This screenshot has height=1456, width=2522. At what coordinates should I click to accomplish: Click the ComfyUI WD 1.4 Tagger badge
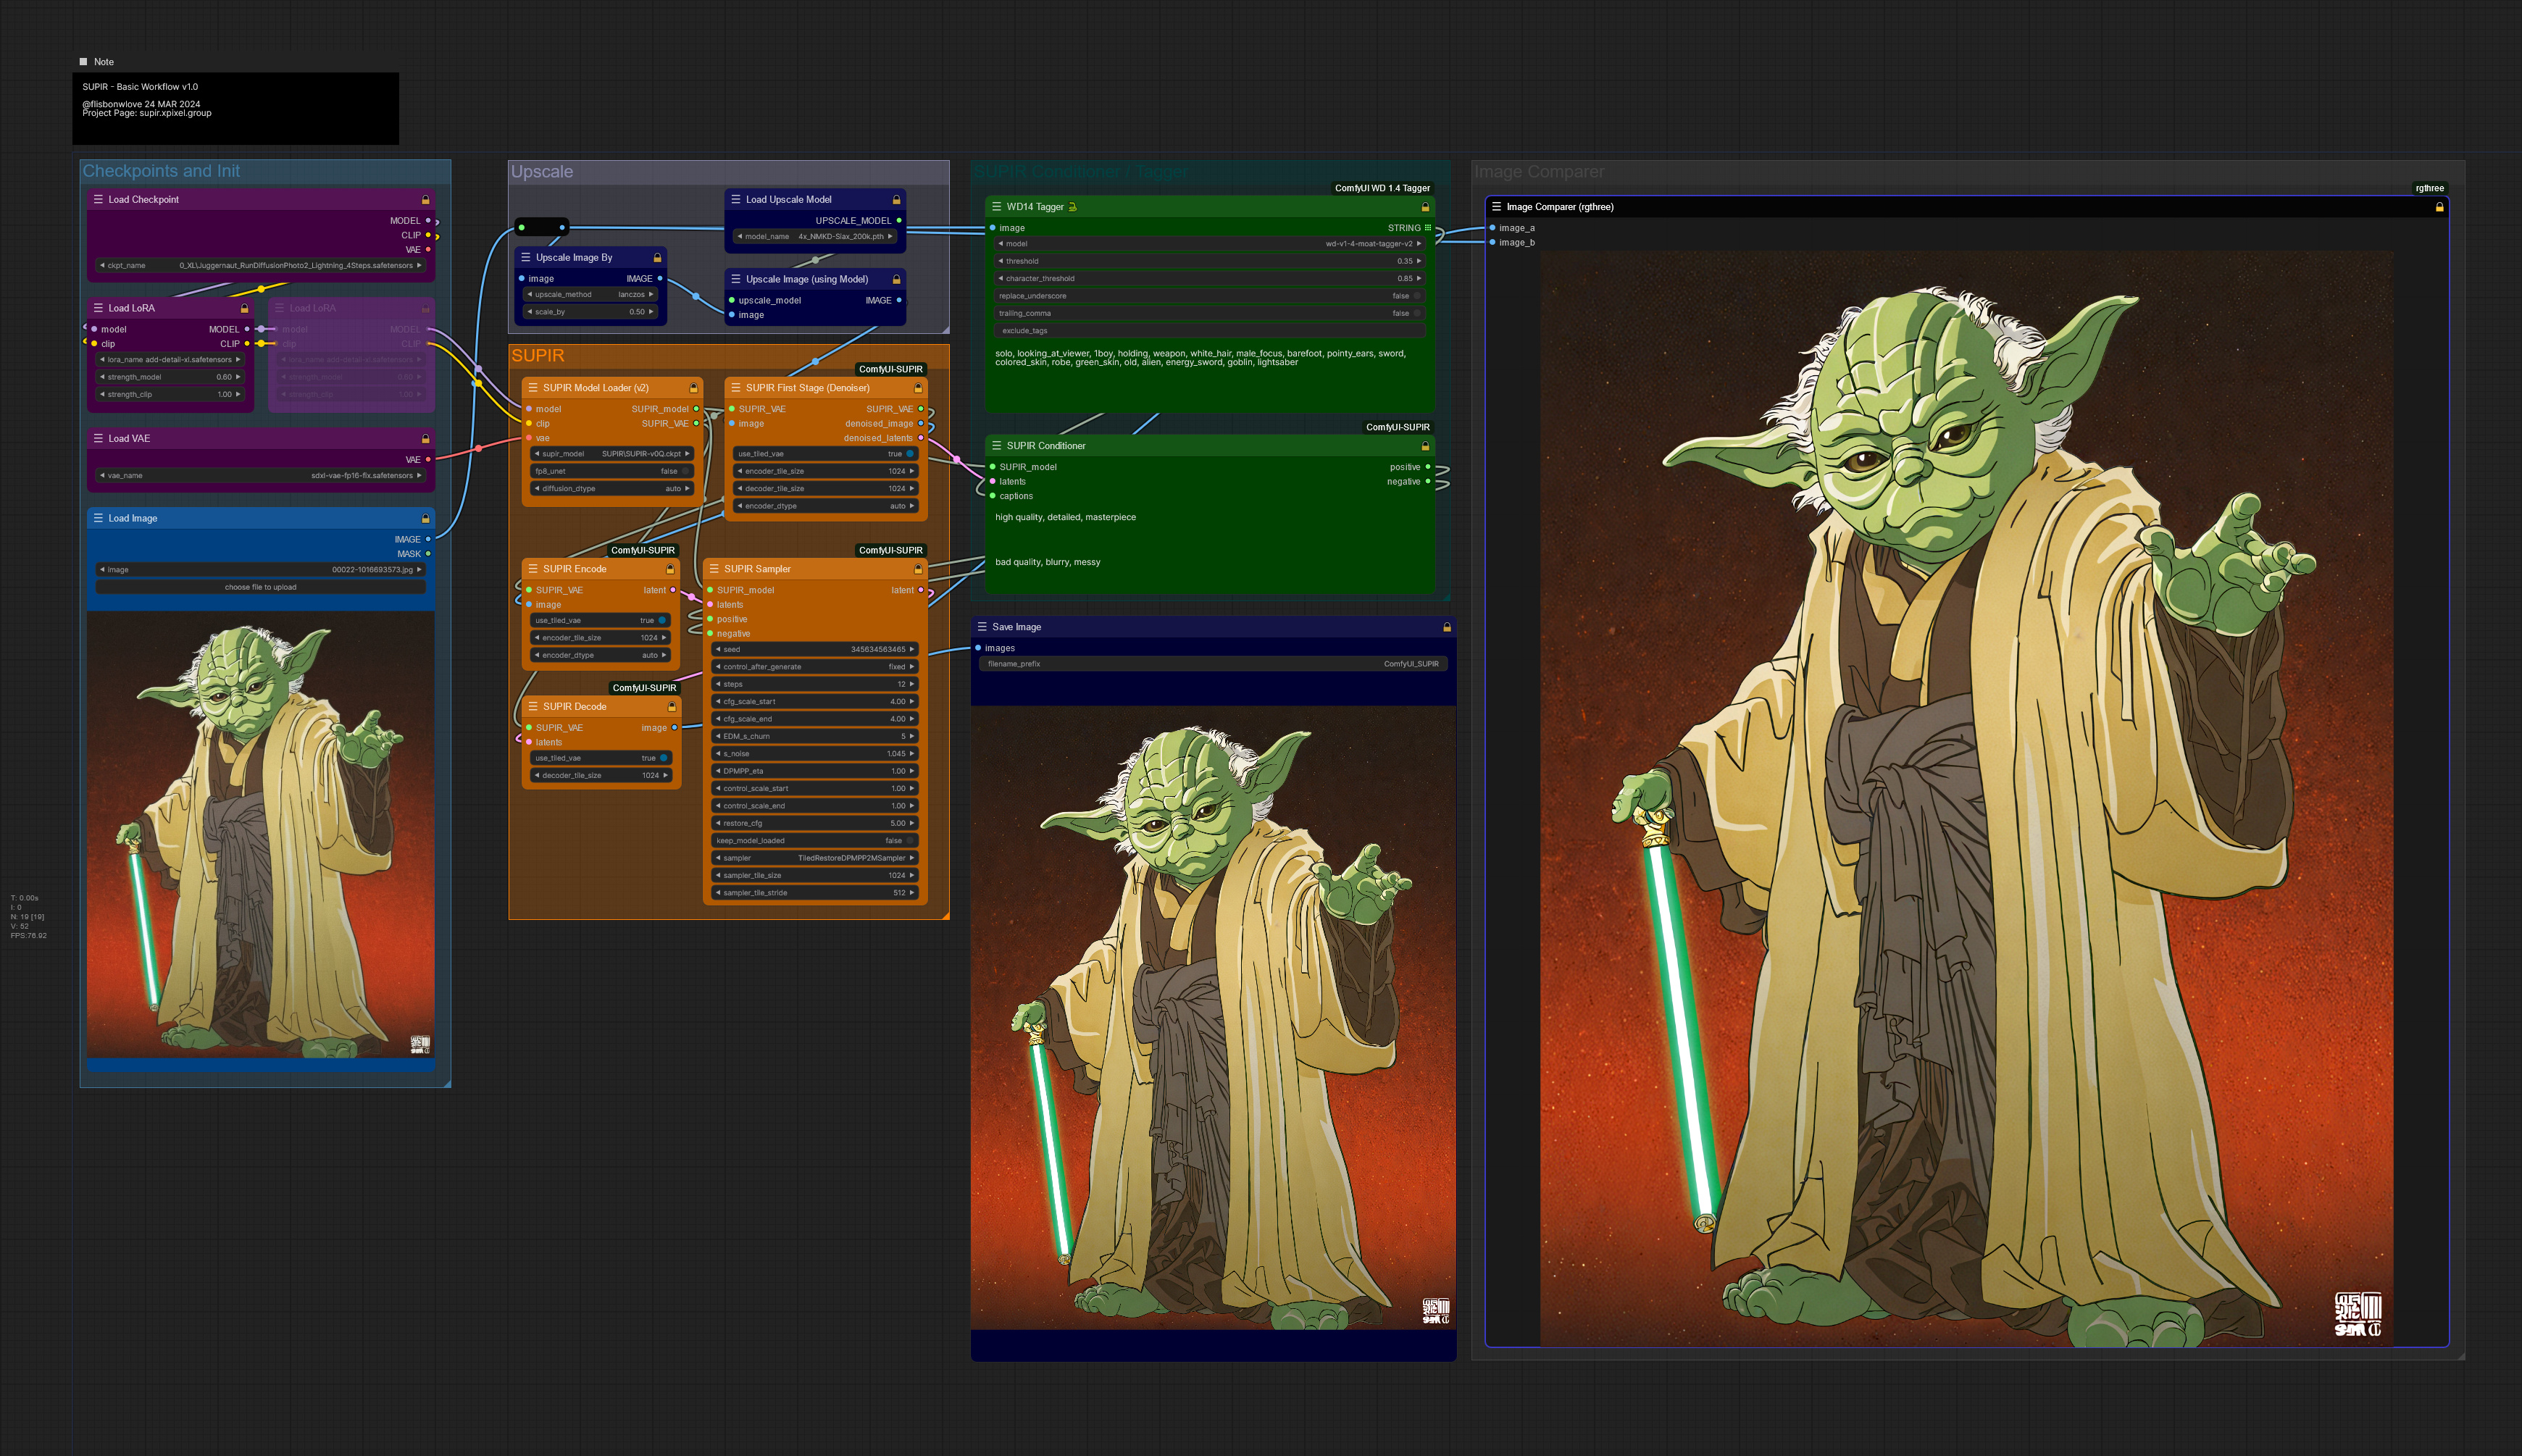1382,188
